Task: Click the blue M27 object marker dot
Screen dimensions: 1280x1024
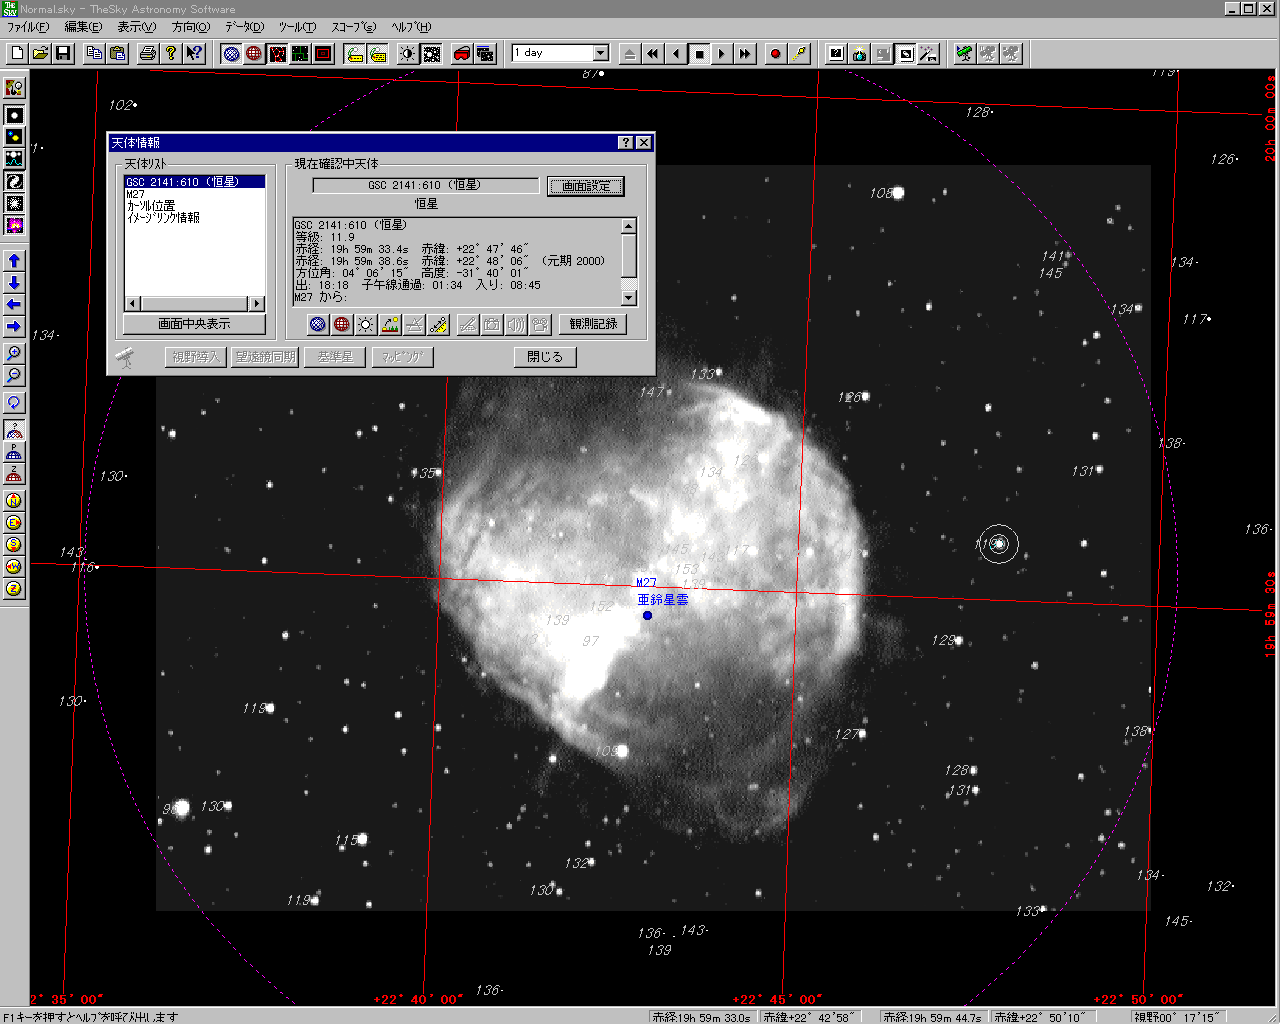Action: 647,615
